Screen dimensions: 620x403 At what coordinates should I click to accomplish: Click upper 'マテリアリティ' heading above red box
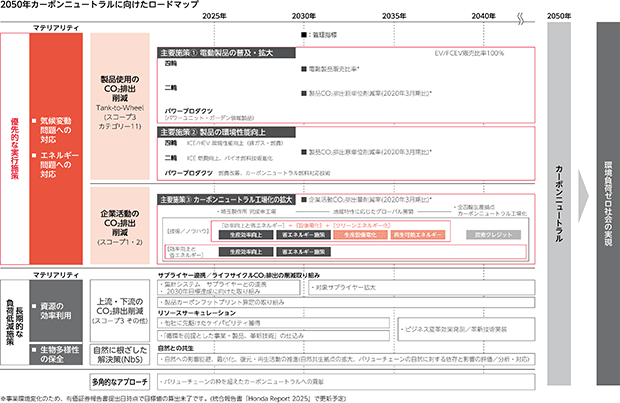[56, 28]
